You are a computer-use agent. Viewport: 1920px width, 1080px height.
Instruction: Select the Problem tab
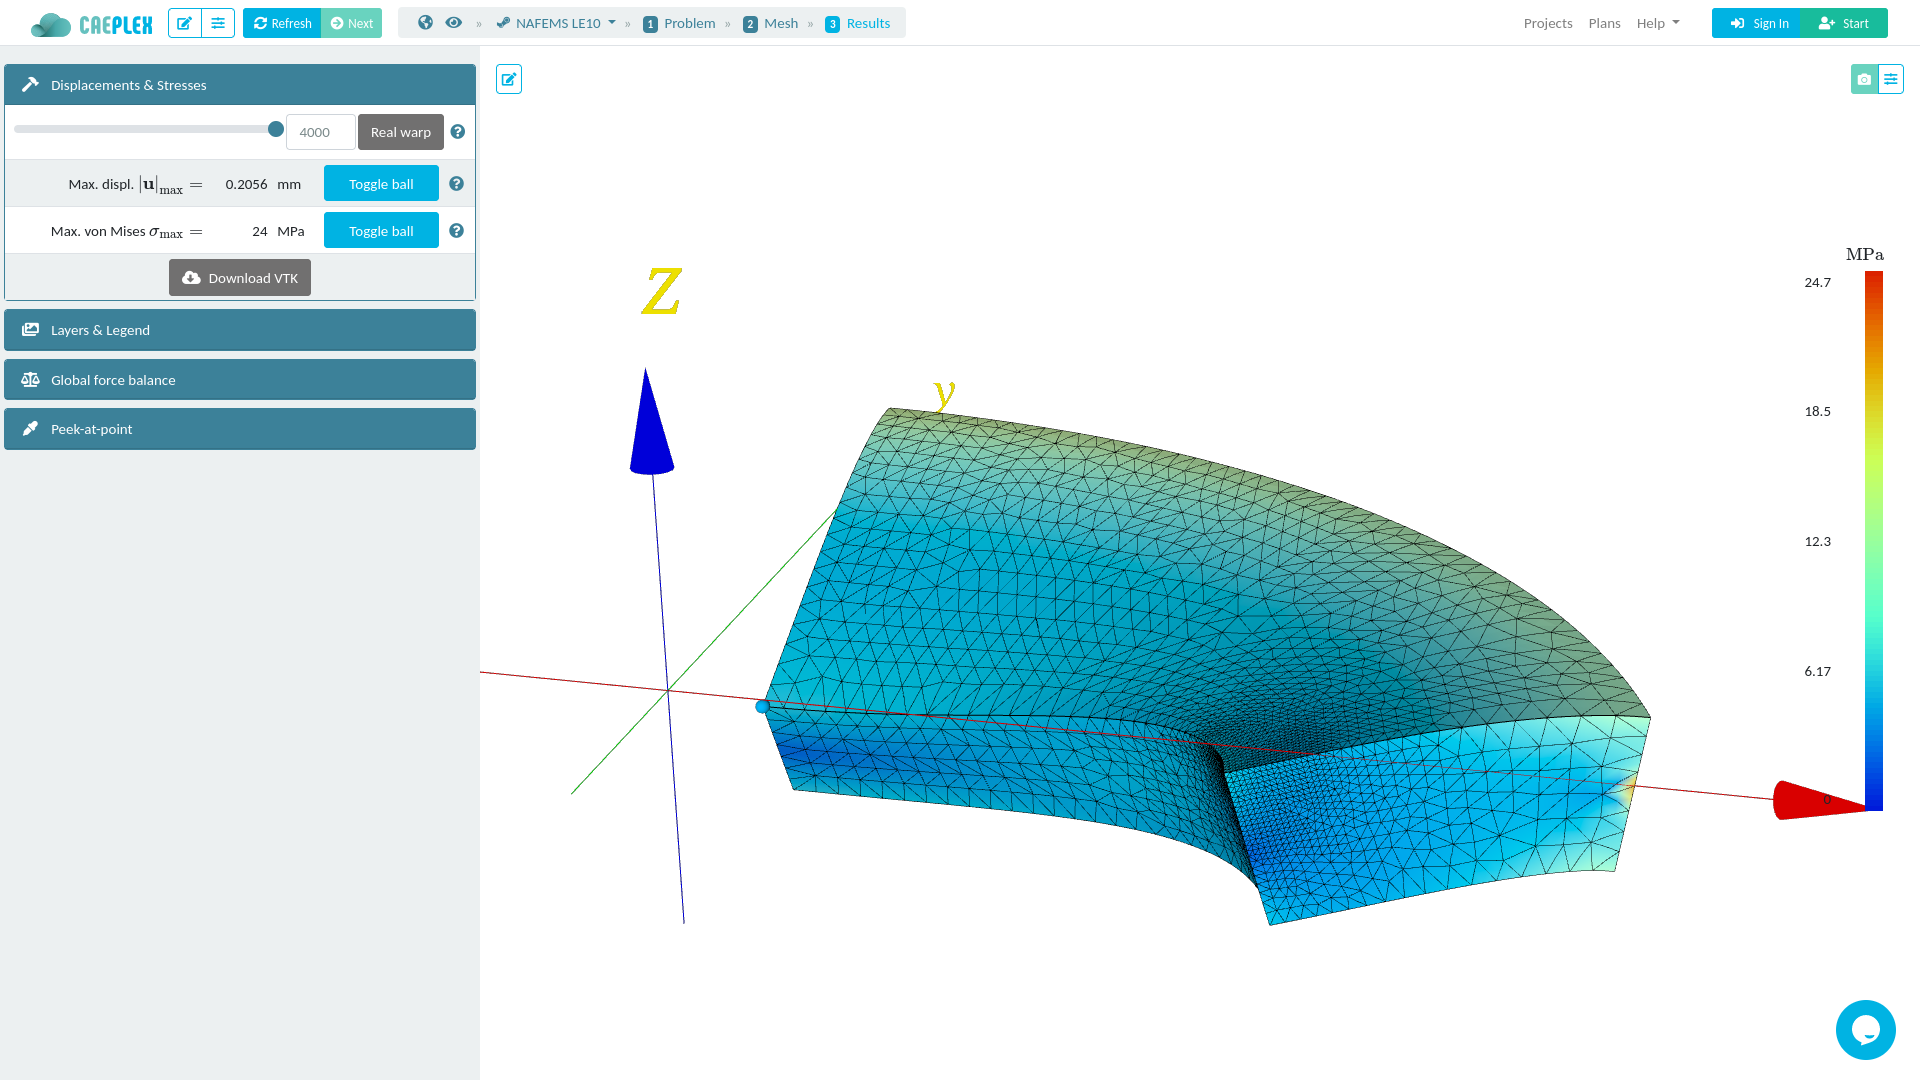click(679, 22)
